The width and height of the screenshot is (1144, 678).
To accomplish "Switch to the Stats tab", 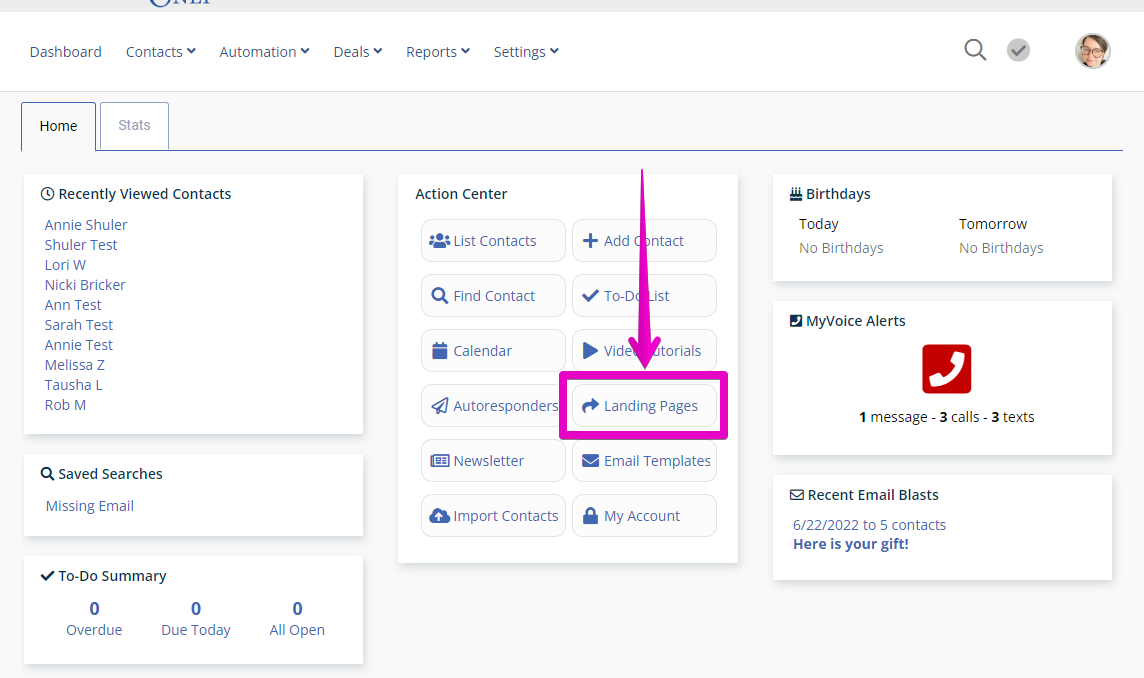I will pos(133,125).
